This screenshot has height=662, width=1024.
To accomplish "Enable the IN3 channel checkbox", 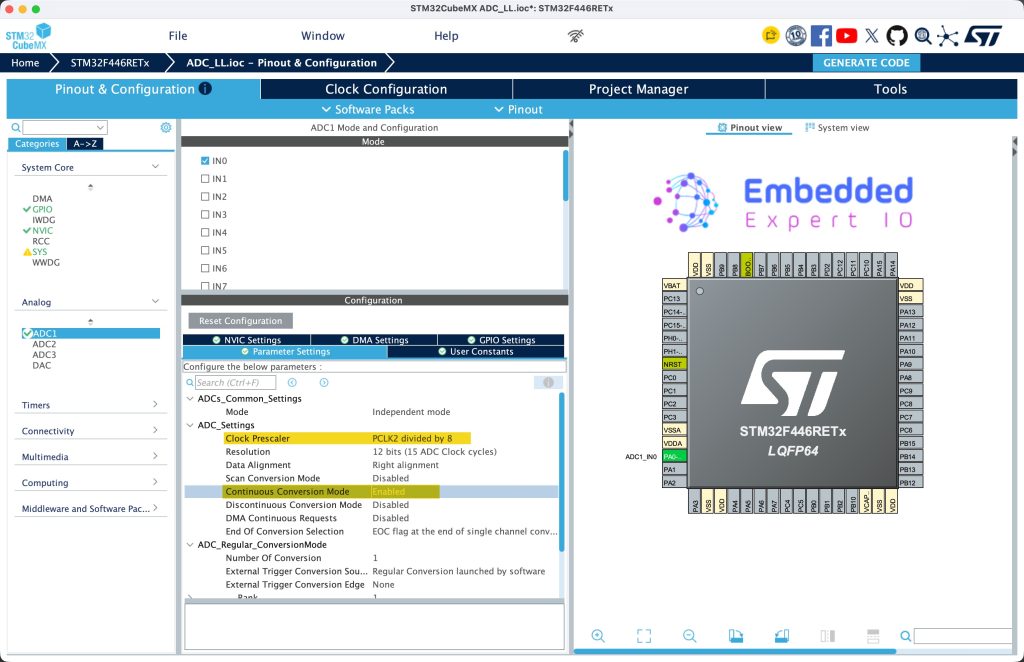I will click(x=205, y=214).
